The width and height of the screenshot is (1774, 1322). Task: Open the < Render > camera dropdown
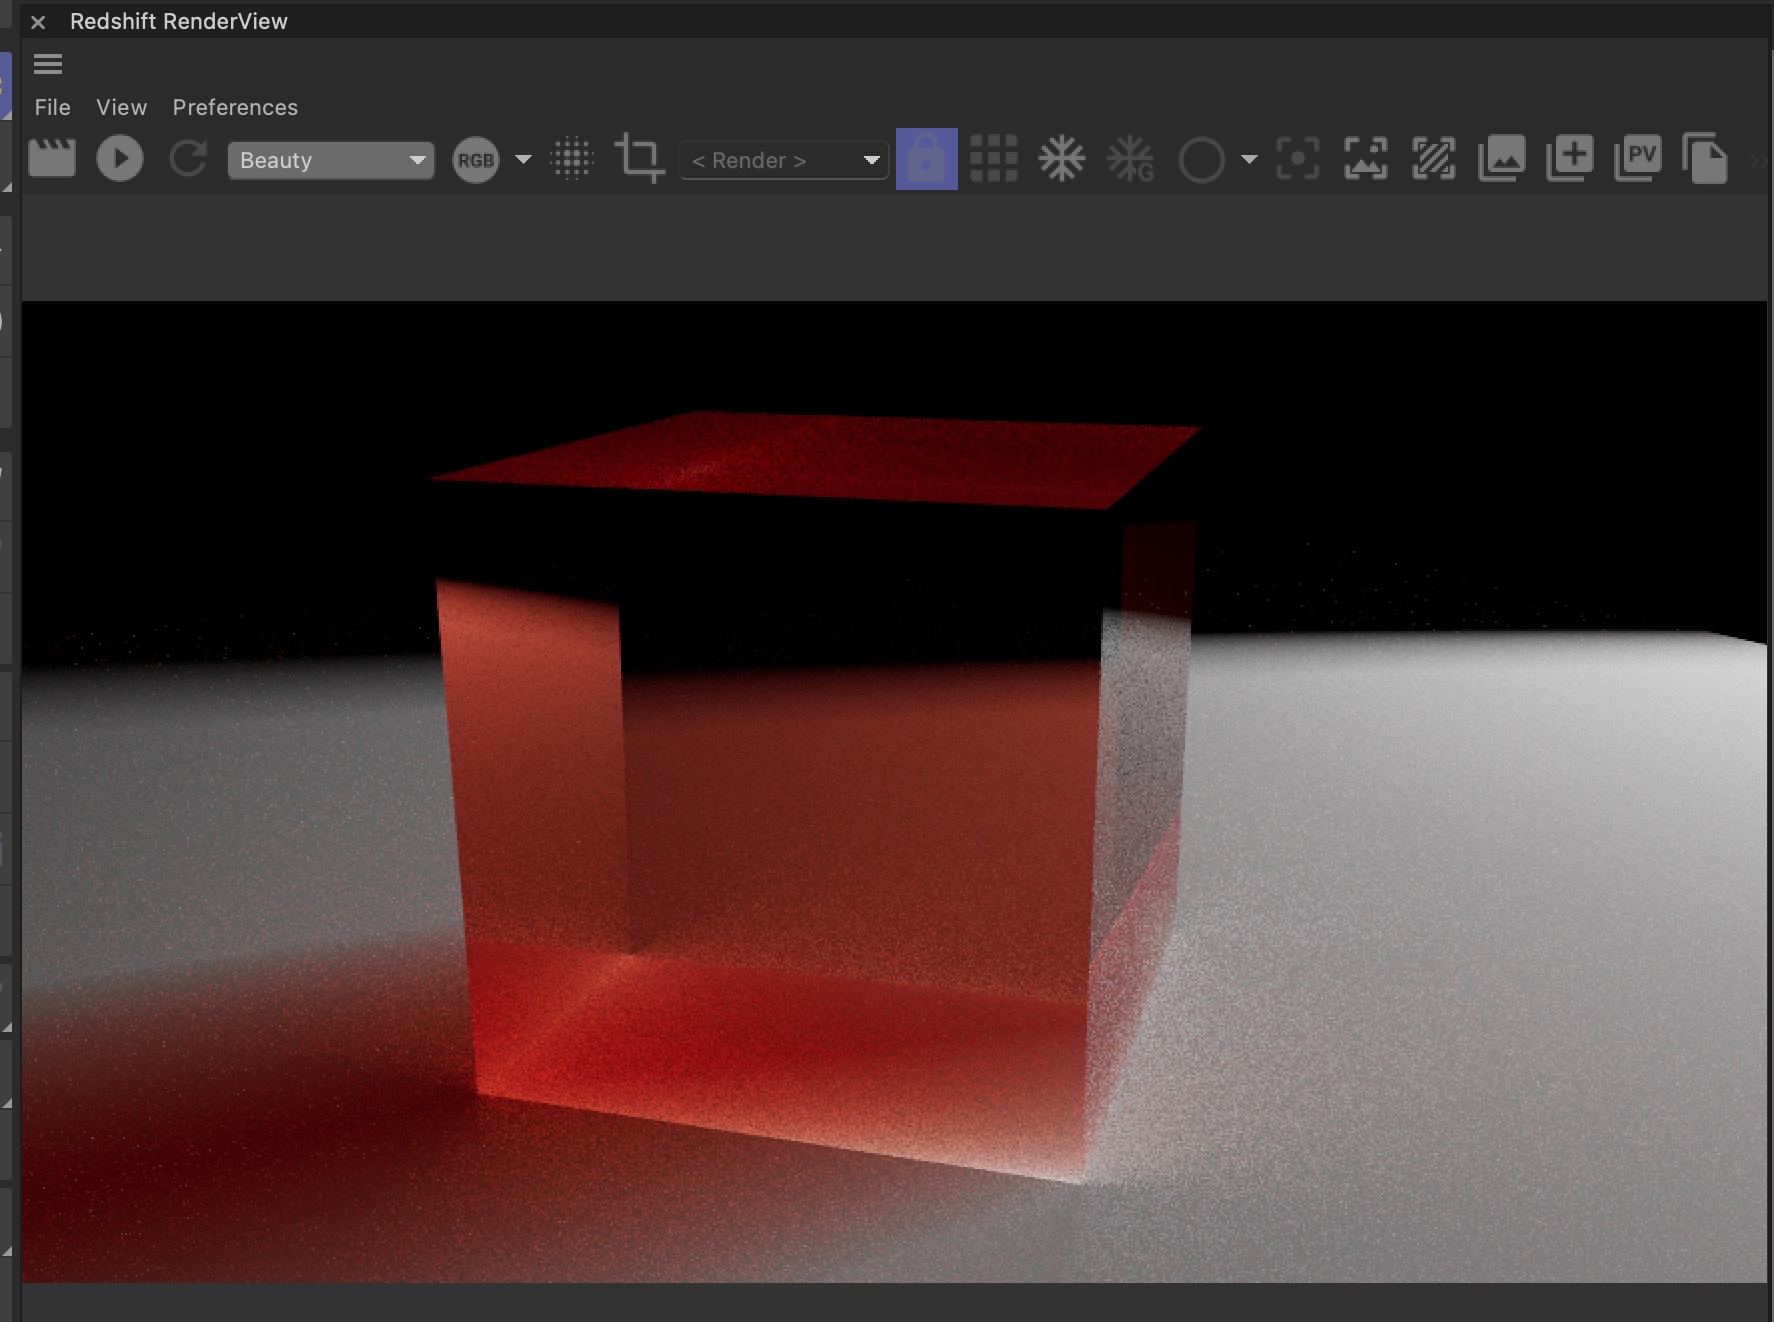(784, 160)
